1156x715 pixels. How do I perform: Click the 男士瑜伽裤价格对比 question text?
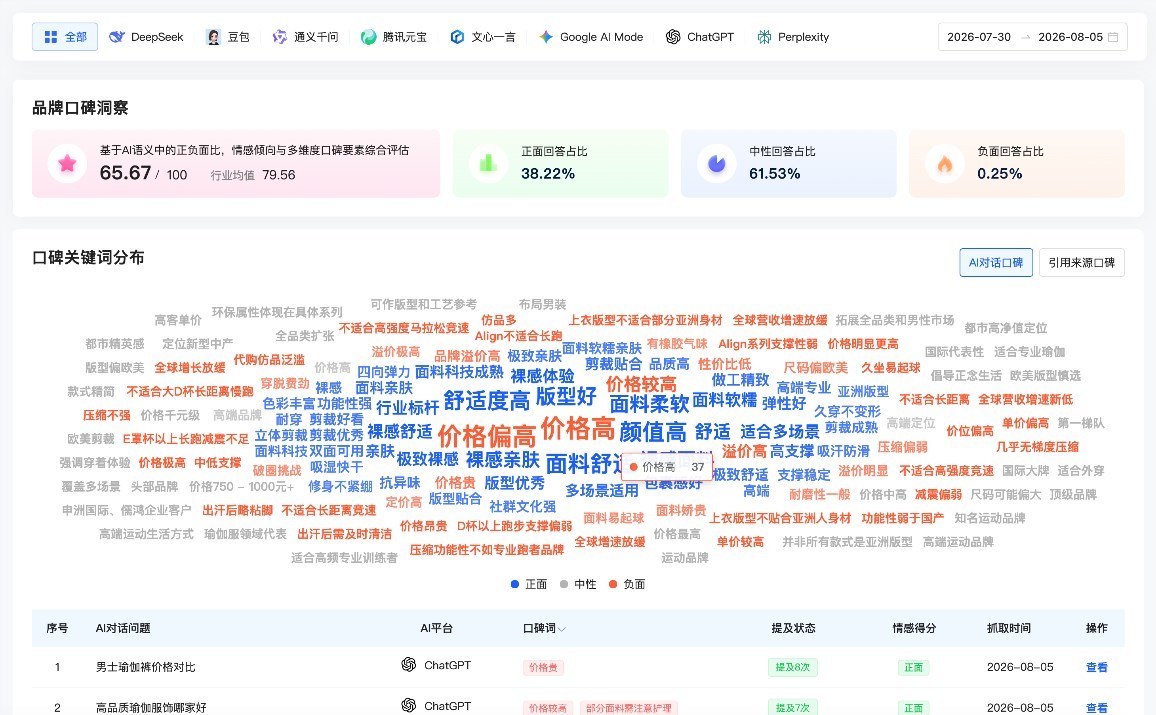(x=146, y=667)
